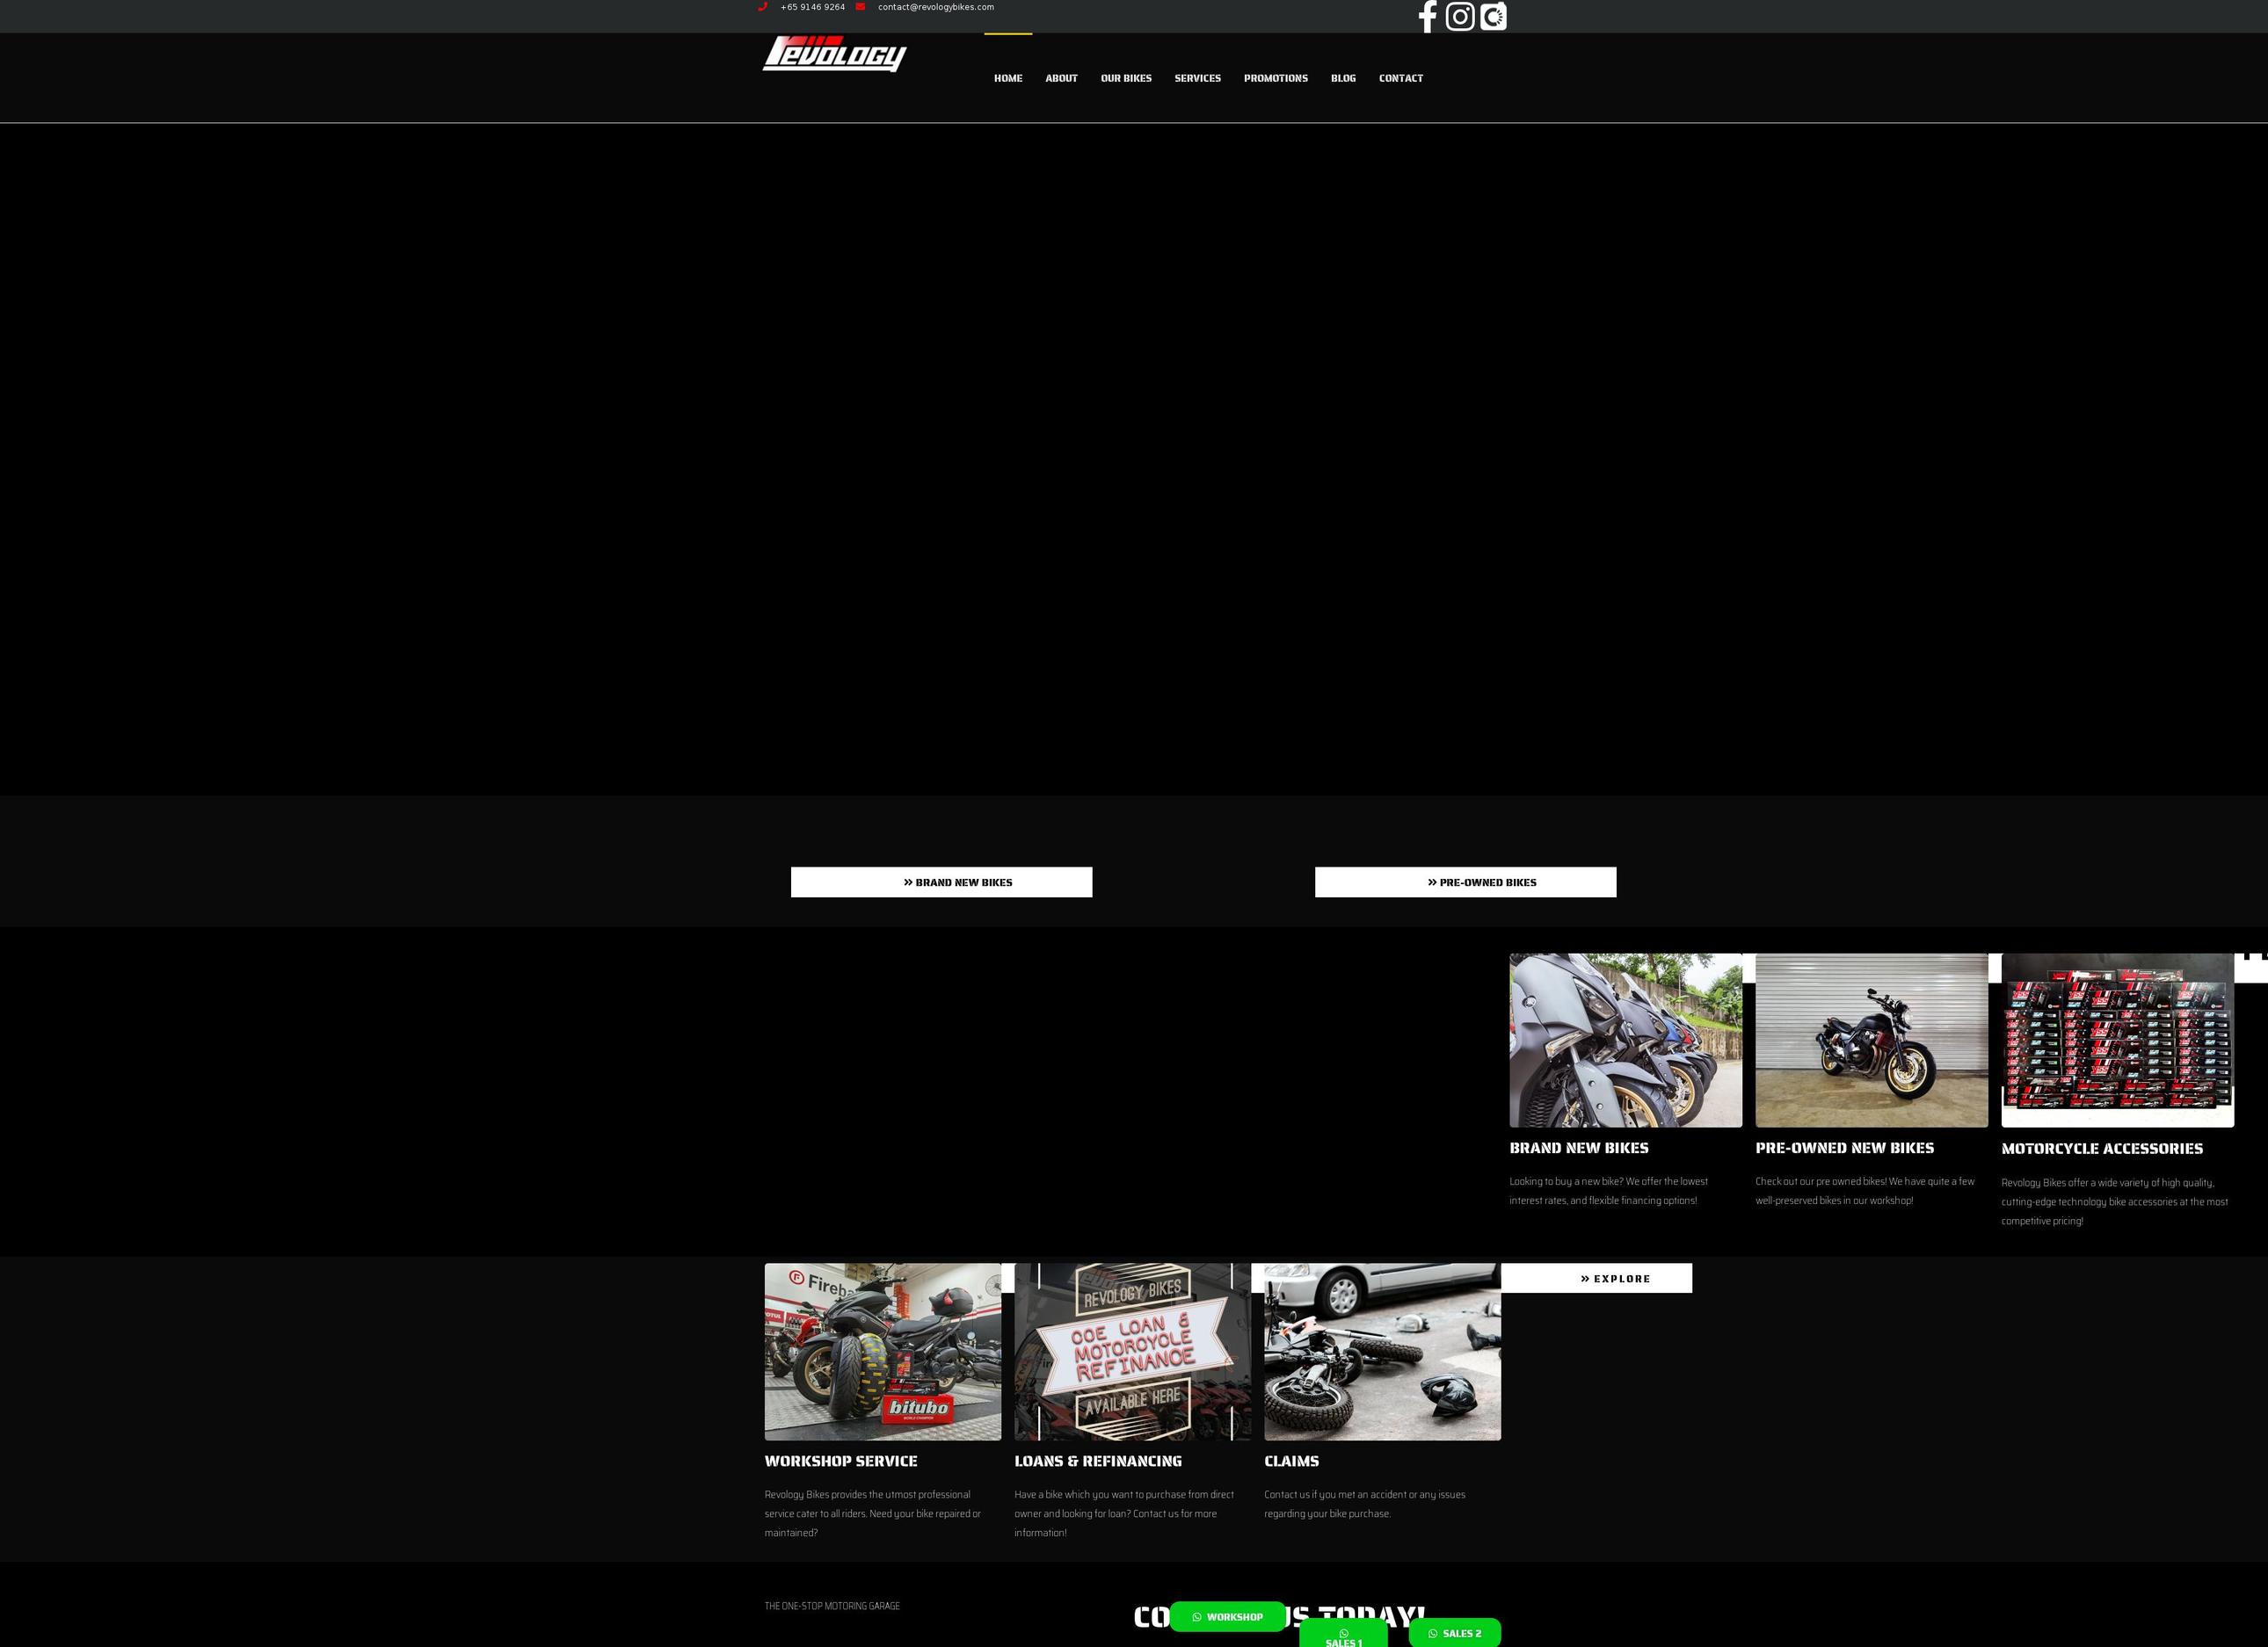2268x1647 pixels.
Task: Click the red envelope email icon
Action: coord(860,7)
